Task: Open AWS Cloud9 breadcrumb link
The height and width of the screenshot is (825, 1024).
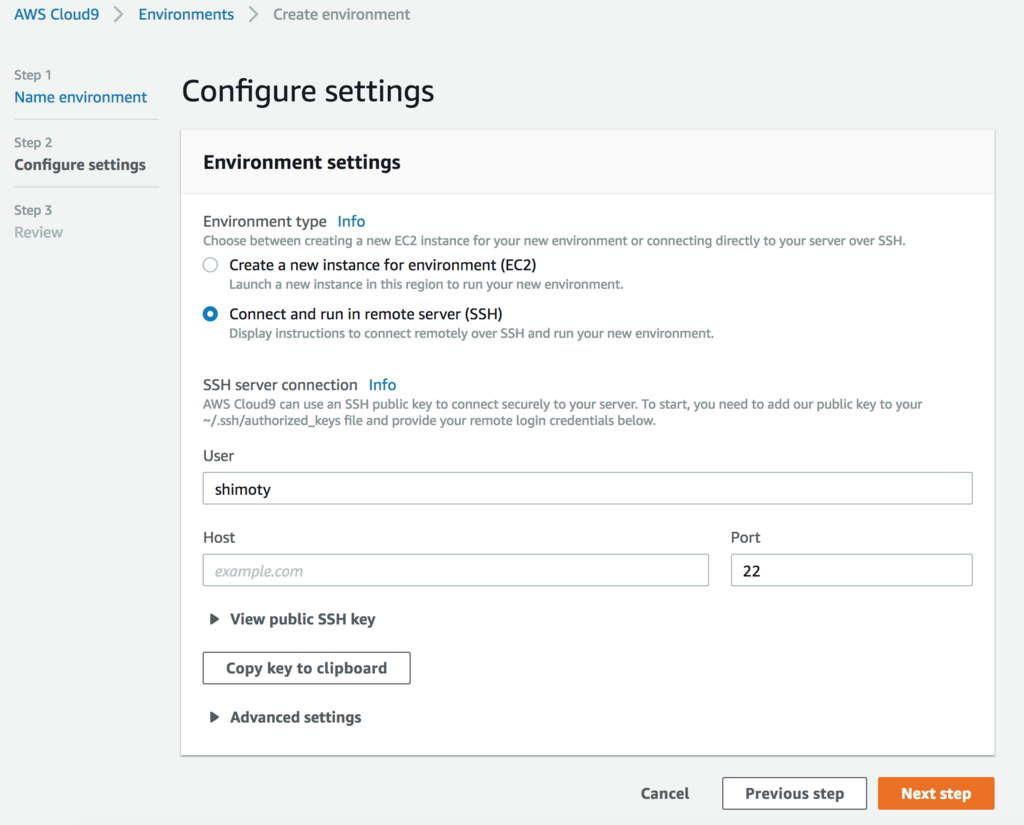Action: coord(56,15)
